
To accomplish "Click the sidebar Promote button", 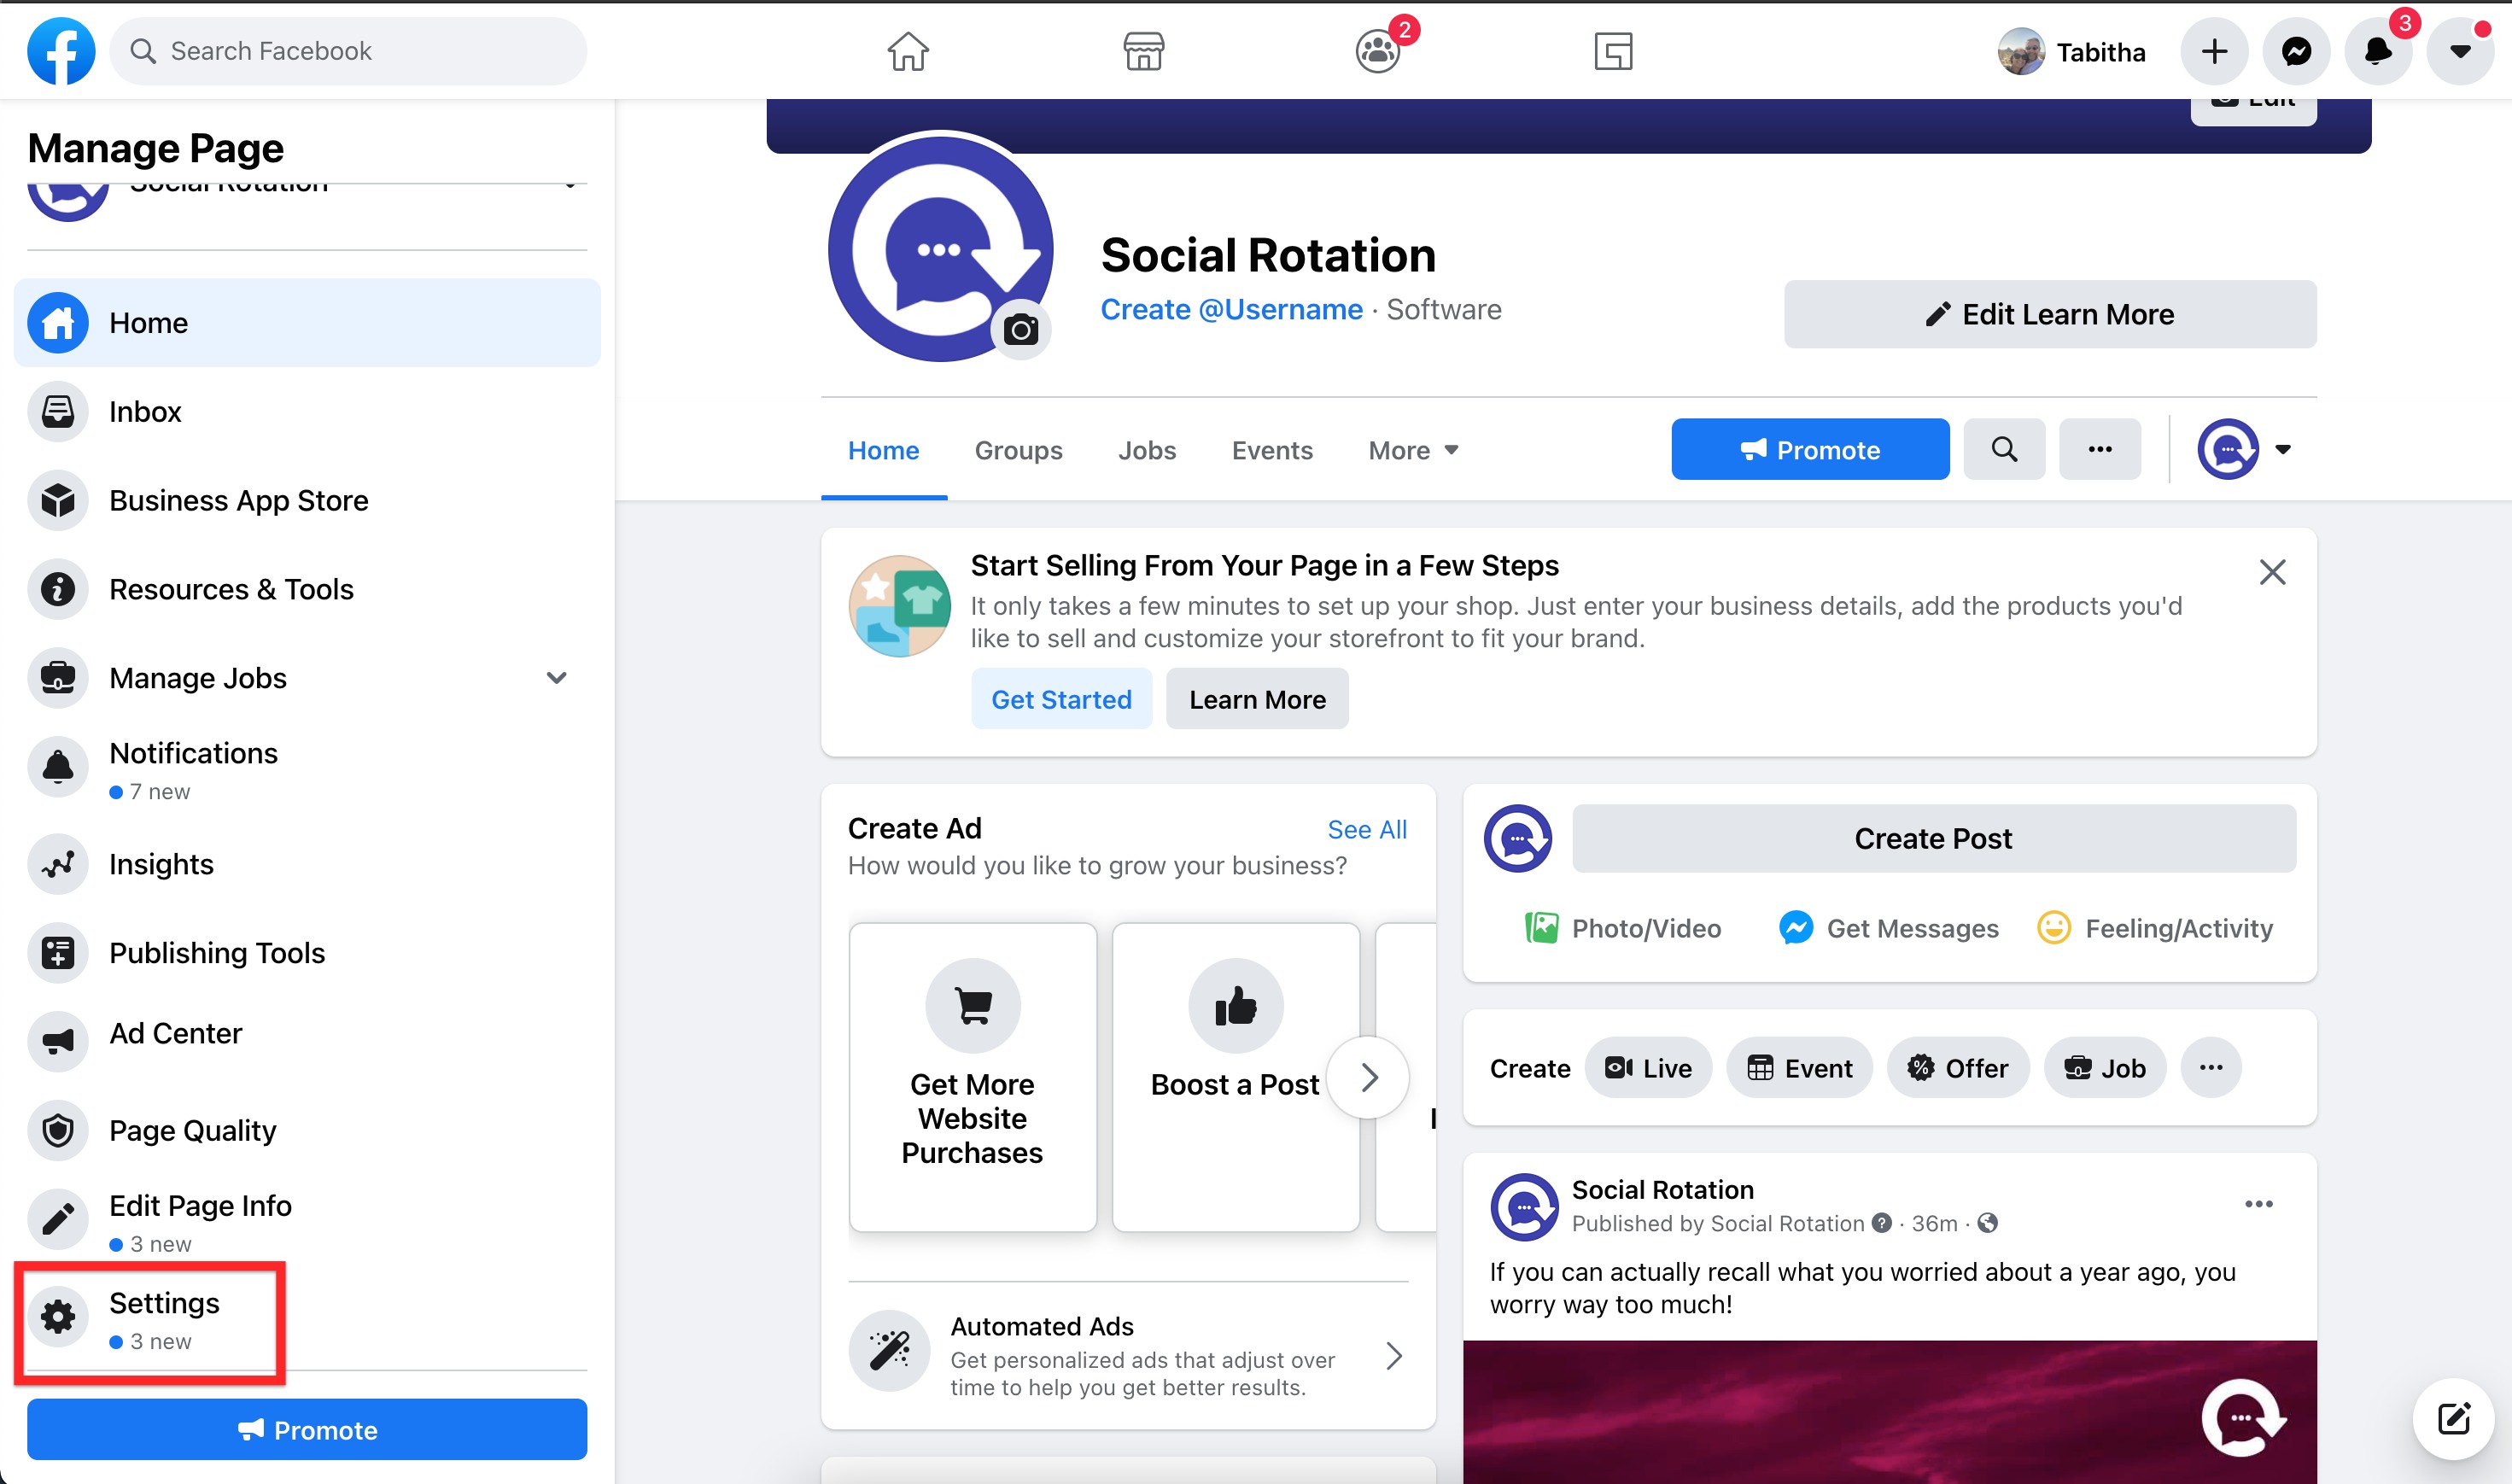I will 307,1430.
